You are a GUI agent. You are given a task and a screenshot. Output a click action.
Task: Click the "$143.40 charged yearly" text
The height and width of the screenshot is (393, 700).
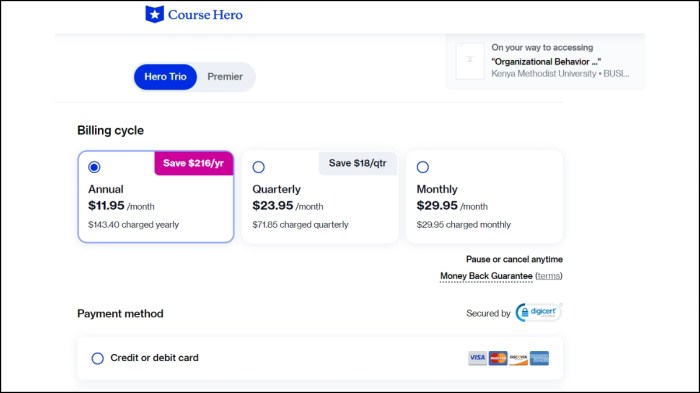(x=133, y=225)
